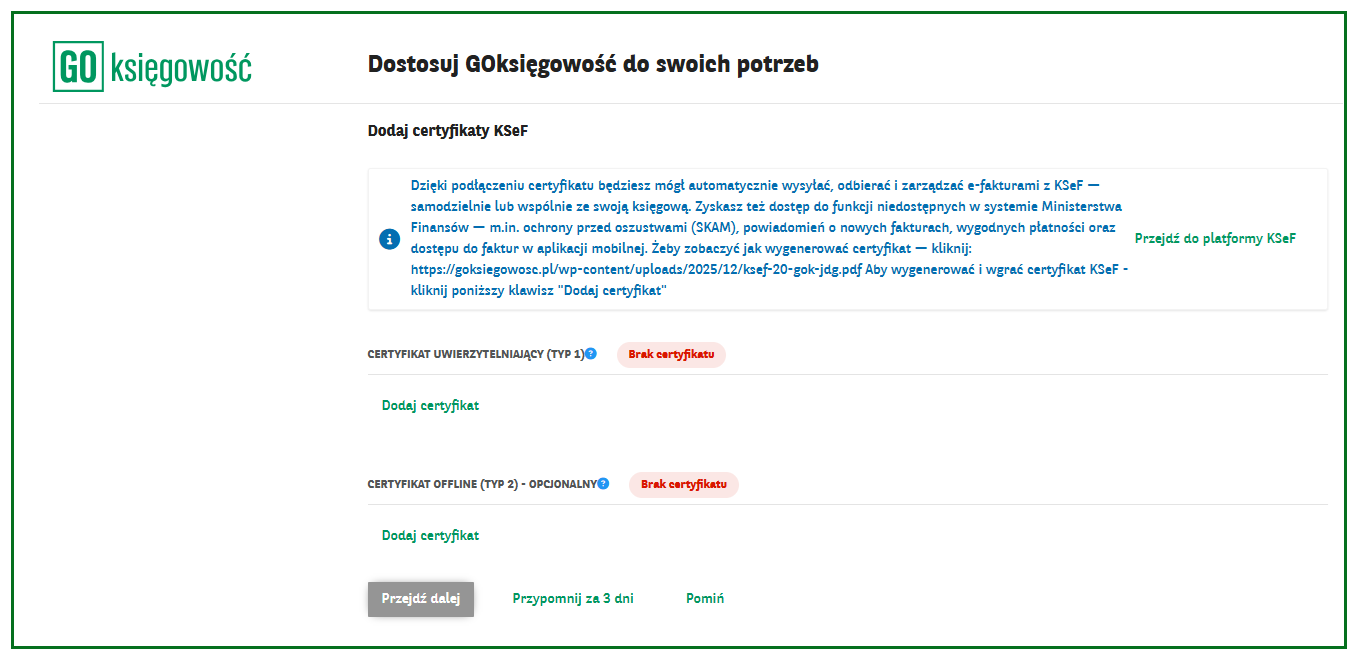Click the blue info icon in the notice box

click(x=389, y=240)
